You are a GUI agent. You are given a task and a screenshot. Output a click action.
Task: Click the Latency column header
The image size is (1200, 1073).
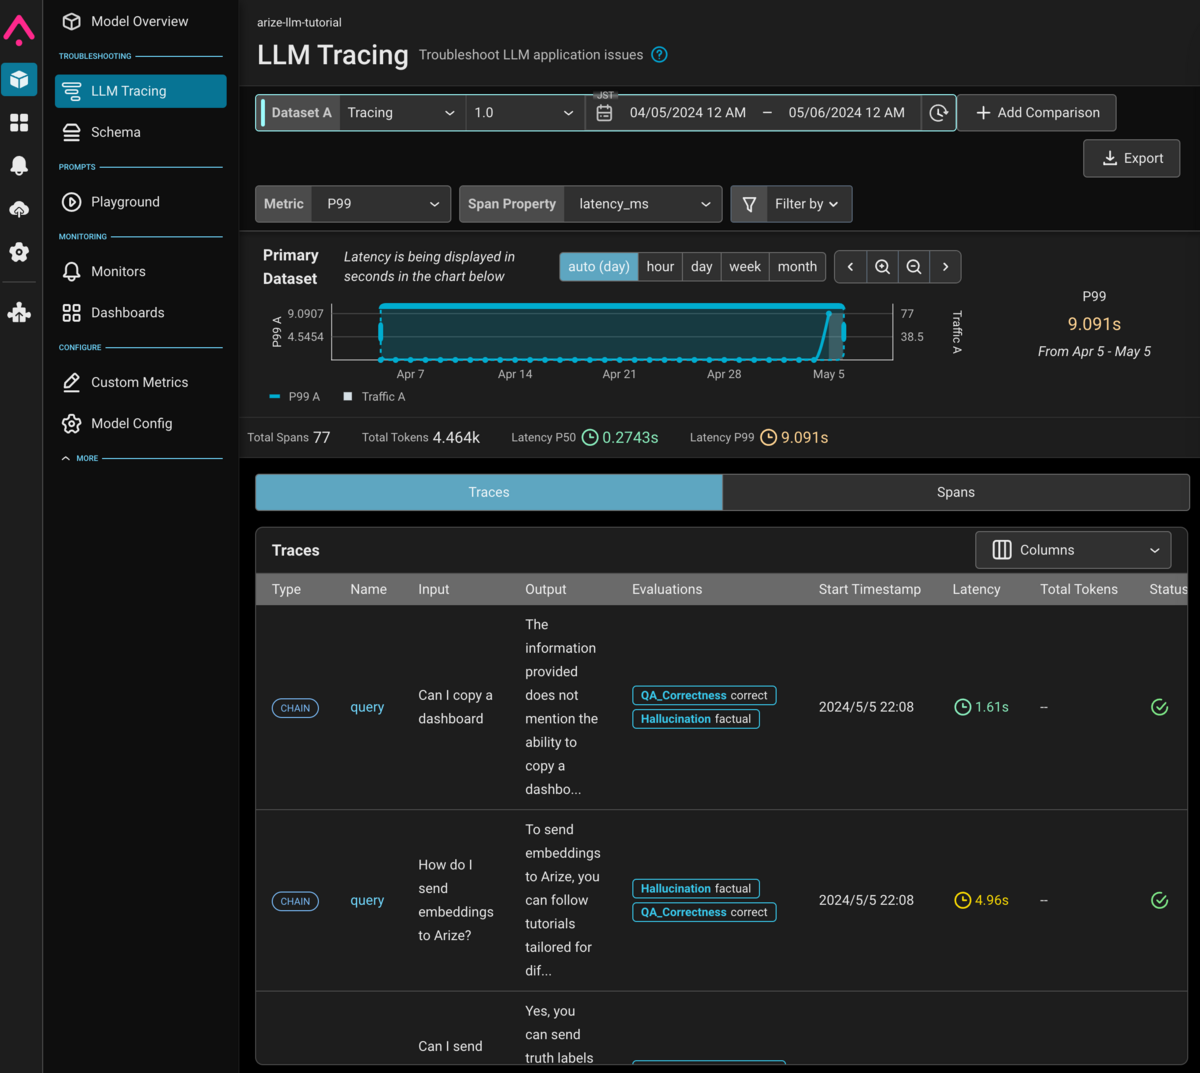coord(976,589)
